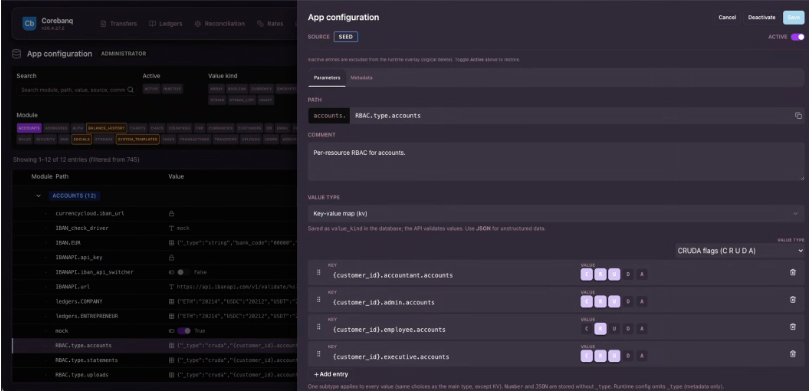The width and height of the screenshot is (810, 392).
Task: Toggle the R flag for employee.accounts
Action: [x=600, y=329]
